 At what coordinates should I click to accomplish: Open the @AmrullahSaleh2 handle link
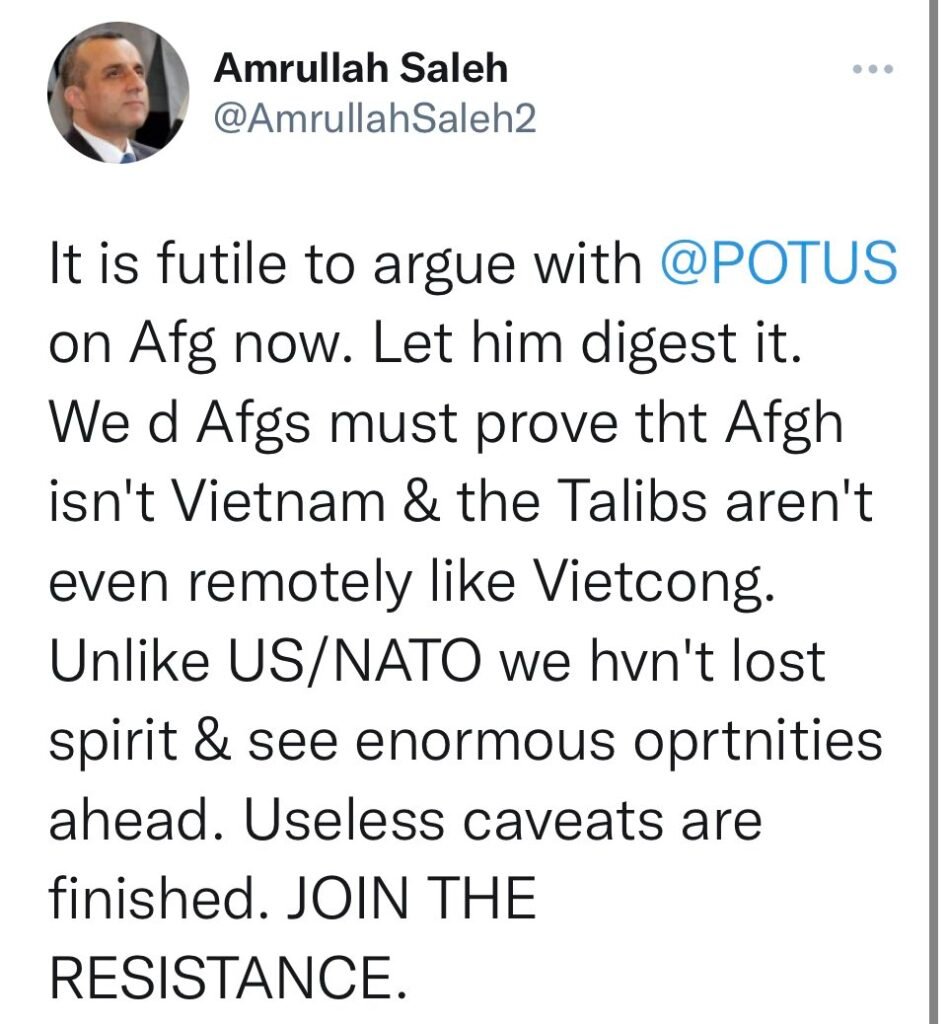[x=375, y=118]
